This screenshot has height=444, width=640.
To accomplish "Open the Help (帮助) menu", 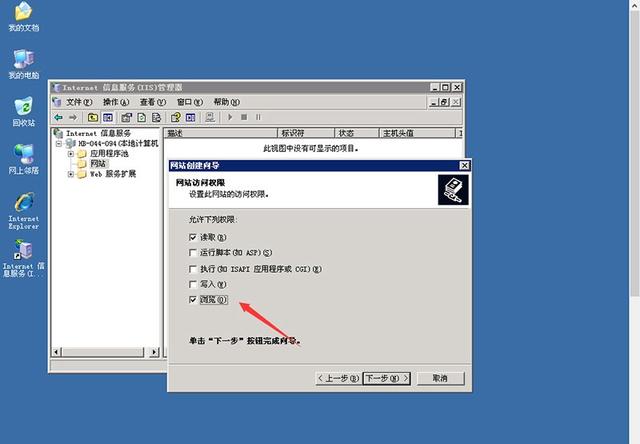I will pos(227,102).
